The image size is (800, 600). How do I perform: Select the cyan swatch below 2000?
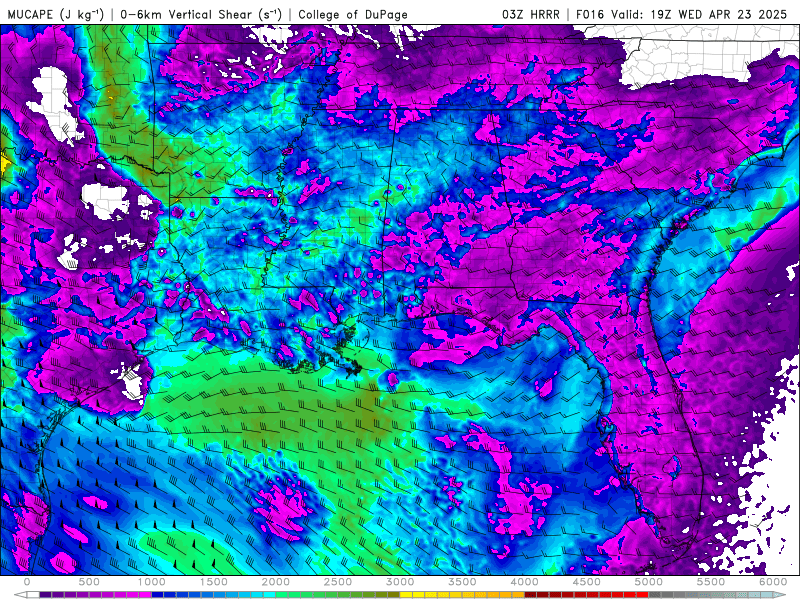tap(270, 594)
